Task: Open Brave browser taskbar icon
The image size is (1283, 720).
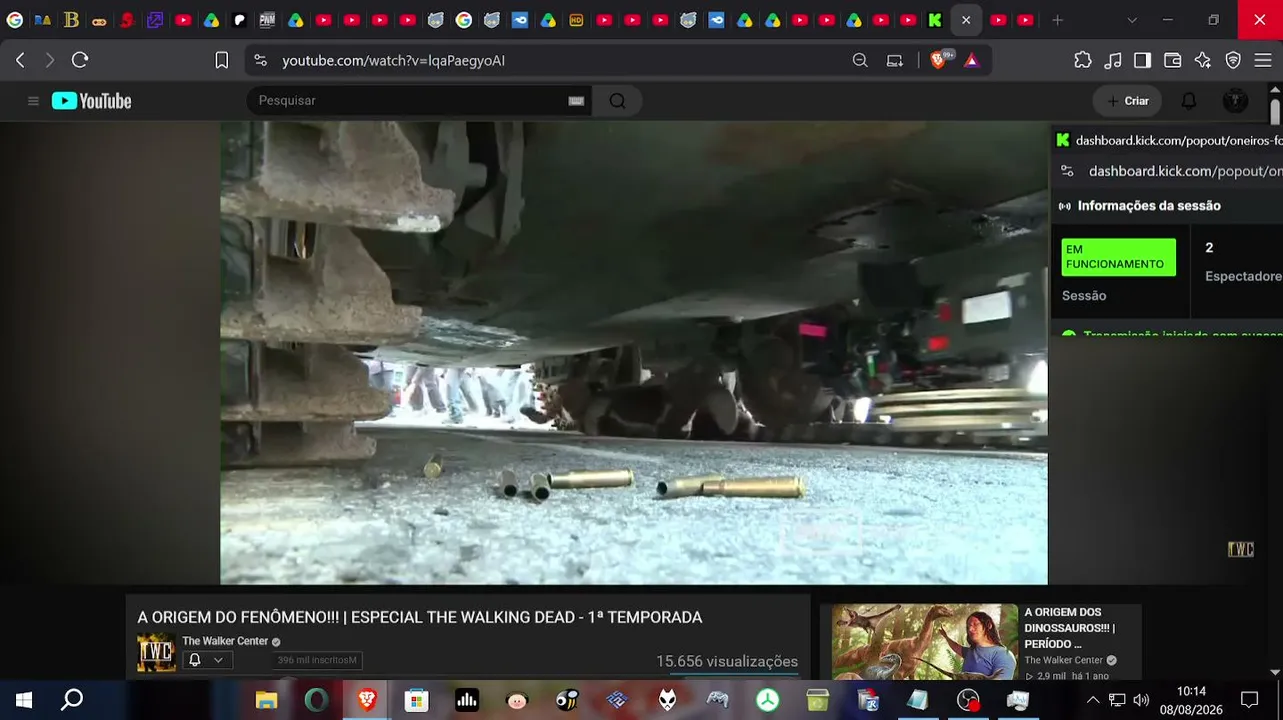Action: [x=367, y=700]
